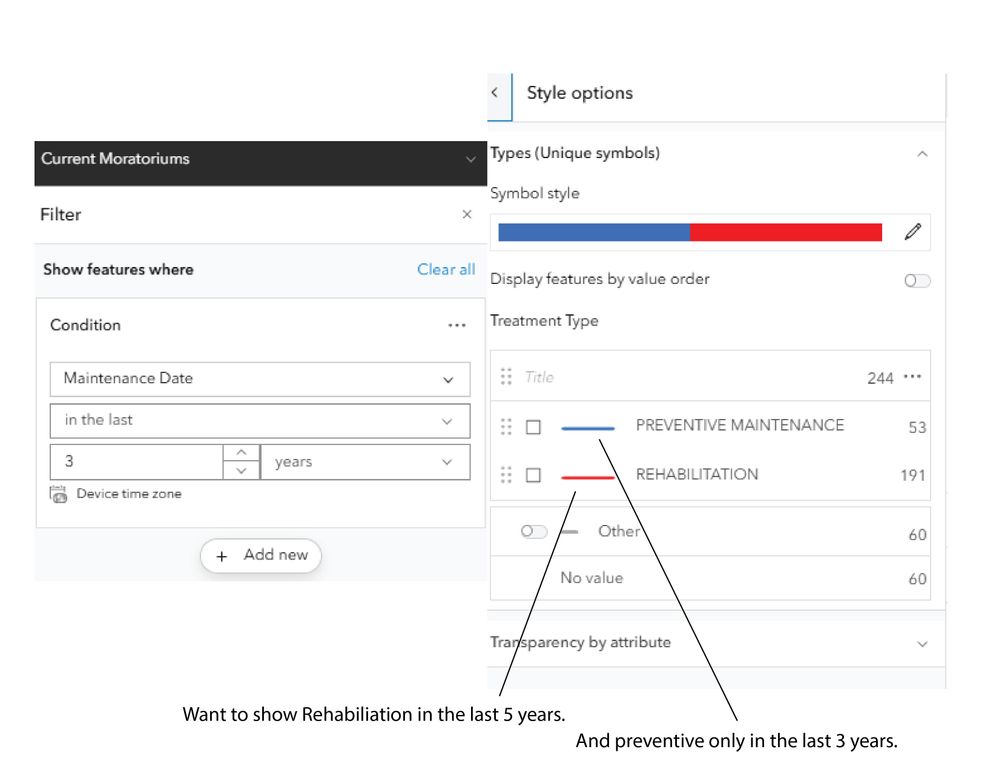999x772 pixels.
Task: Expand Transparency by attribute section
Action: point(922,643)
